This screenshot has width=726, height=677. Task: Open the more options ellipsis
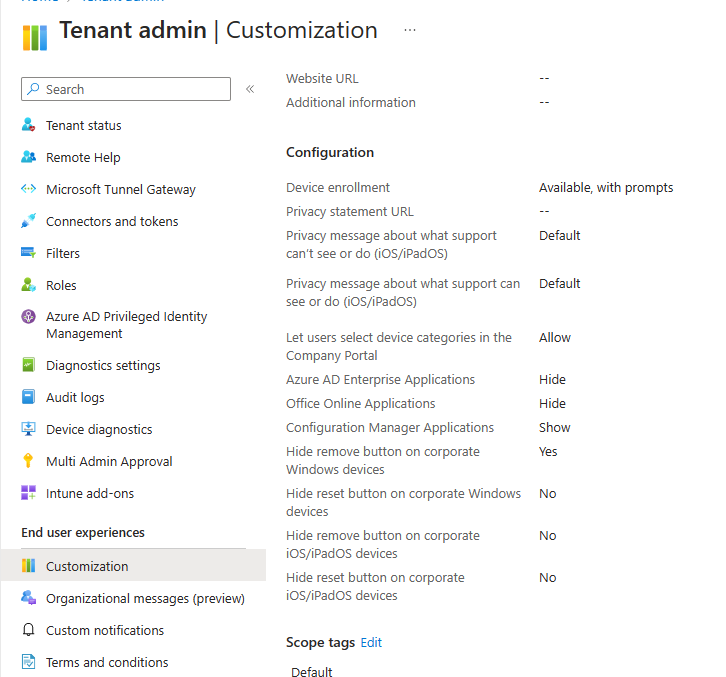click(410, 30)
